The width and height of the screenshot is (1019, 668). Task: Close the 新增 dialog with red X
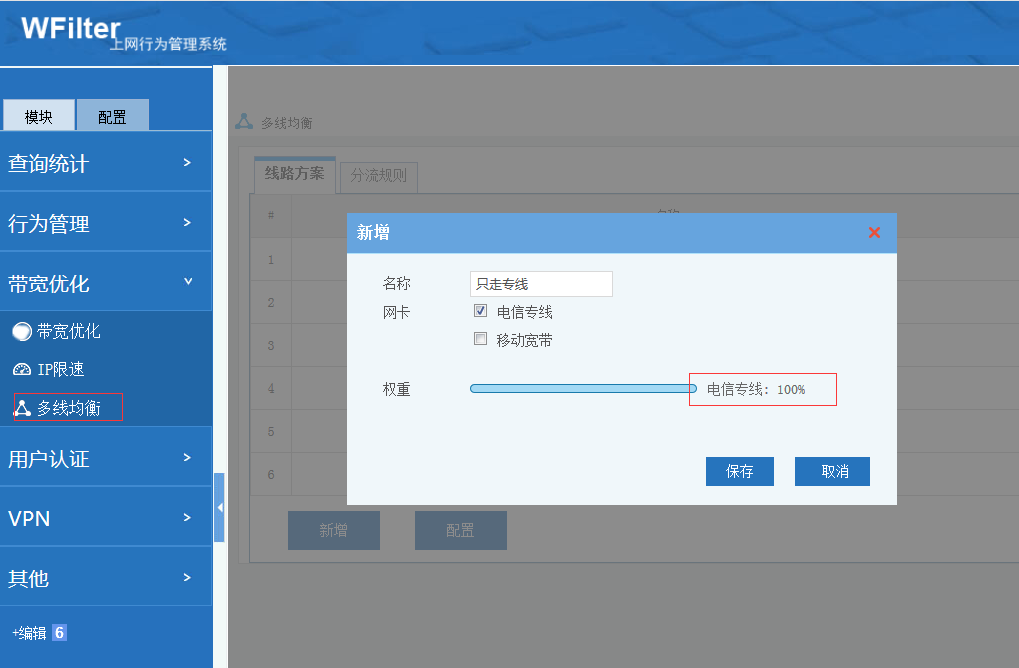point(874,233)
